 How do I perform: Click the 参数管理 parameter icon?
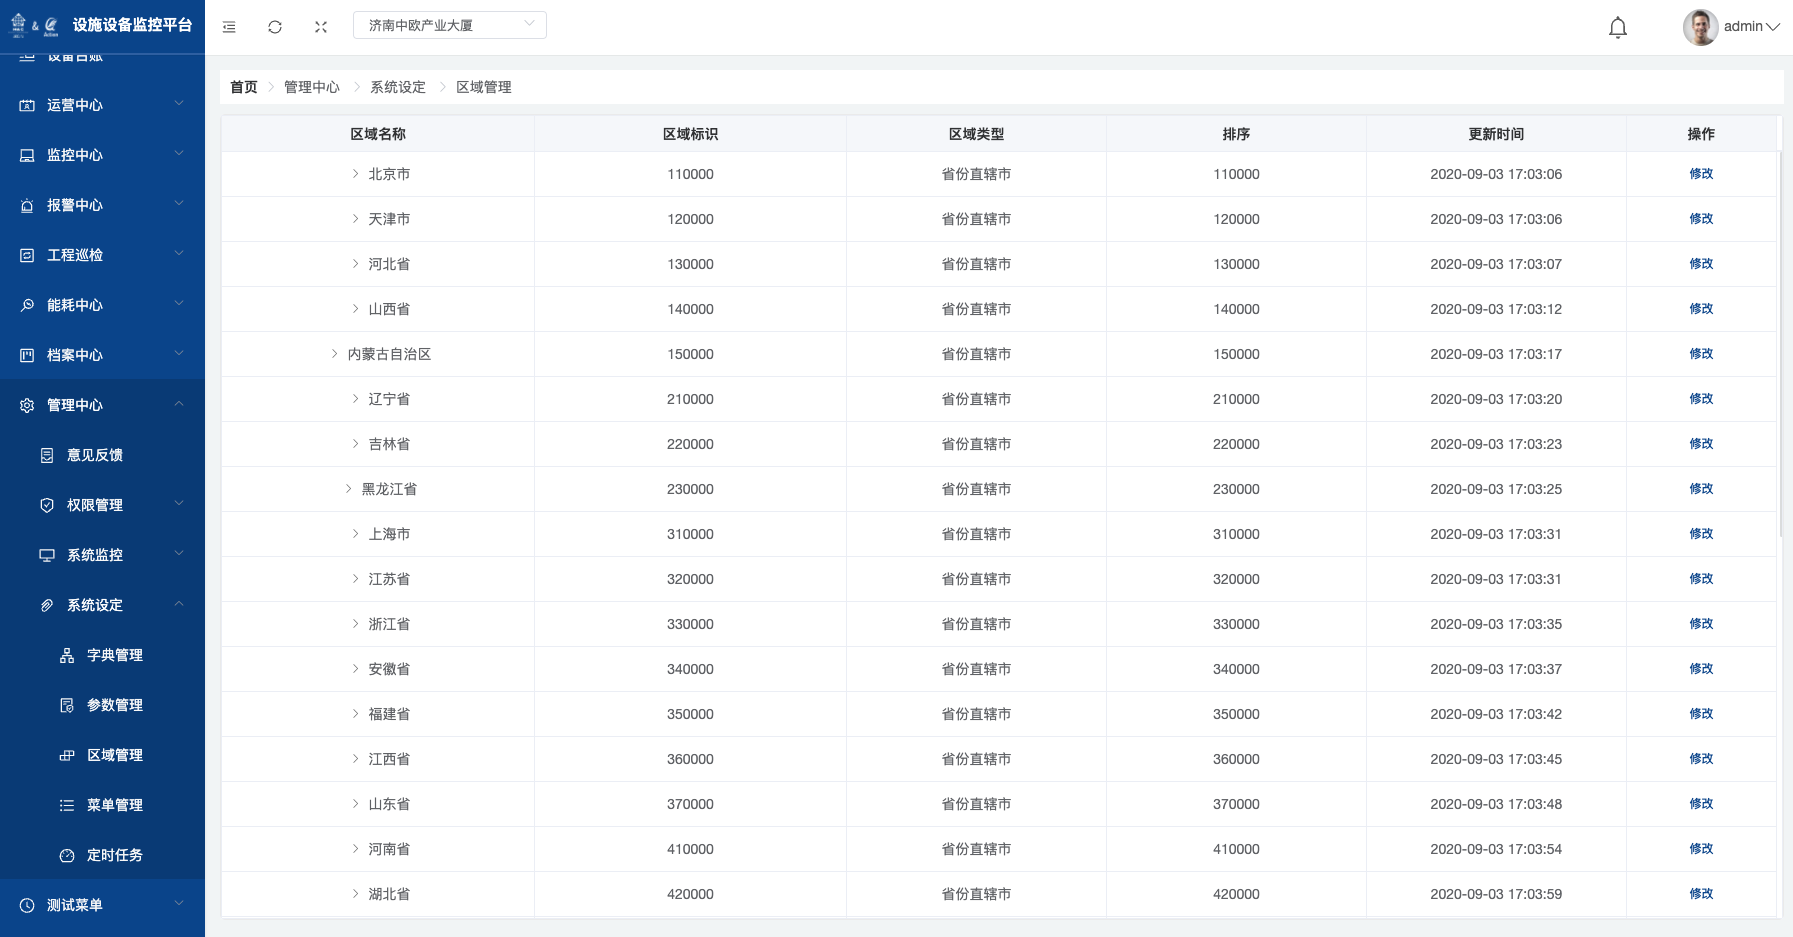pyautogui.click(x=67, y=705)
